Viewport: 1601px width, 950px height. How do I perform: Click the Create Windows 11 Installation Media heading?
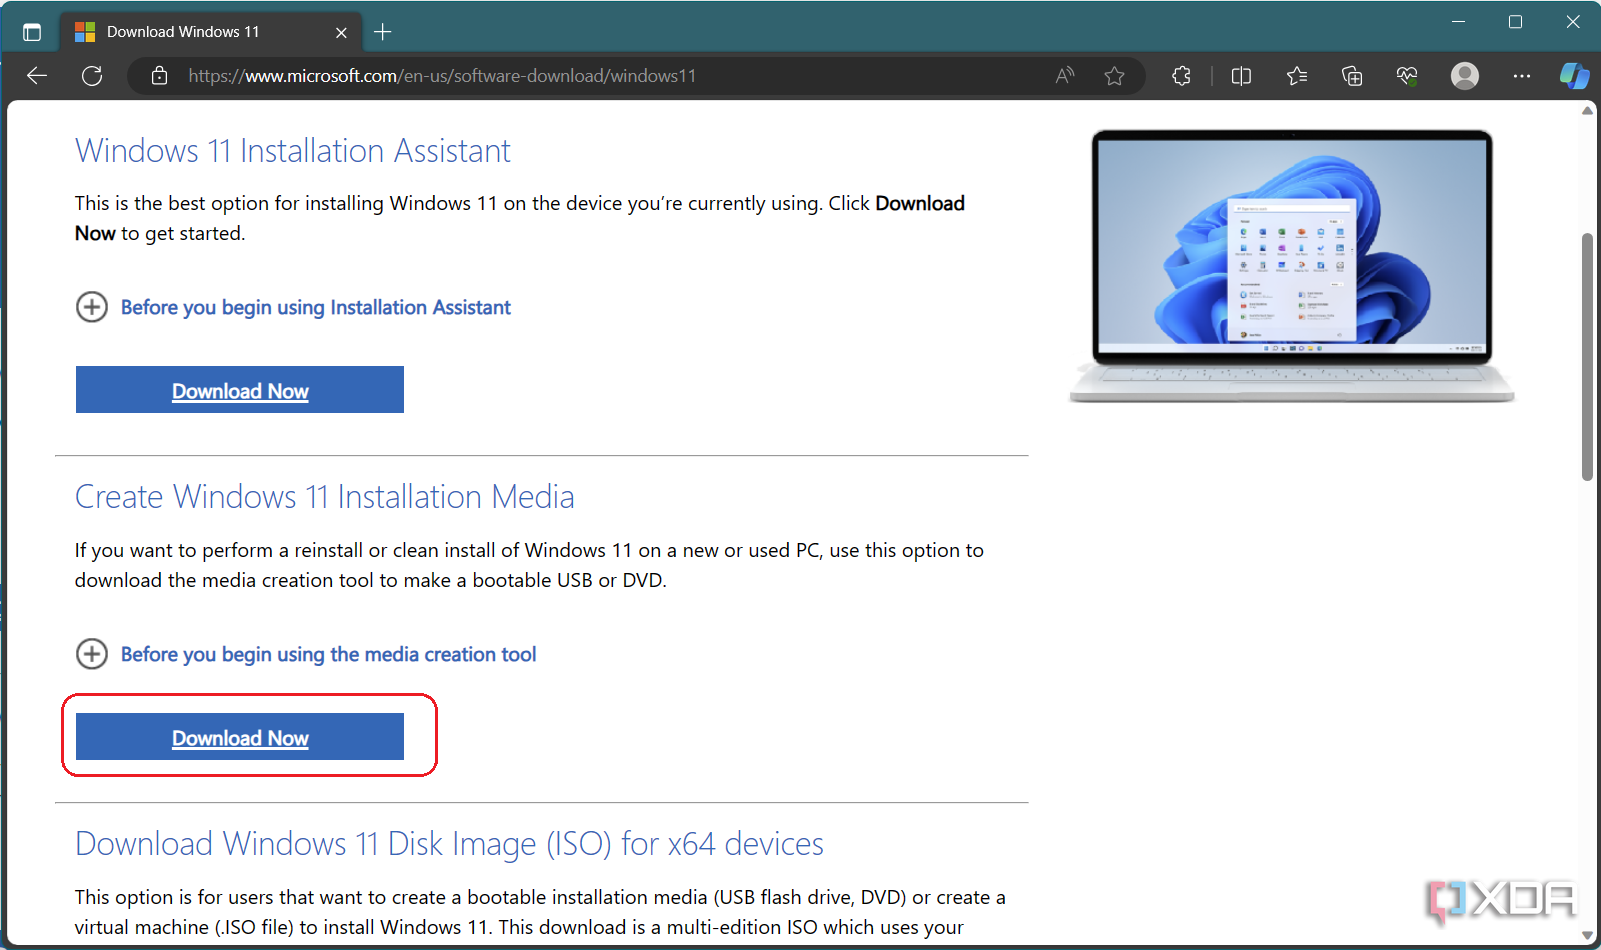point(325,497)
